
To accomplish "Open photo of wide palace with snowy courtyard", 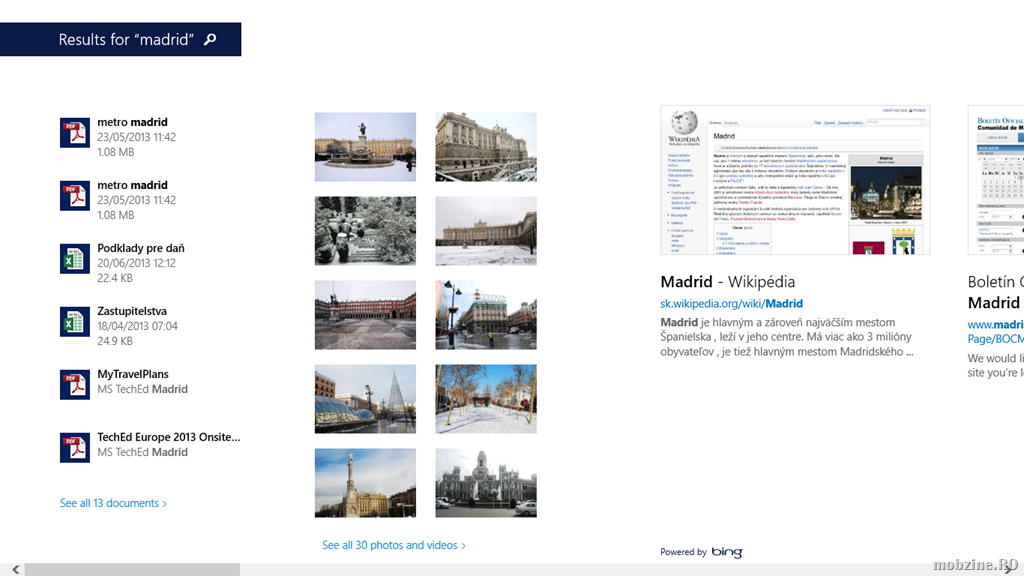I will click(x=486, y=231).
